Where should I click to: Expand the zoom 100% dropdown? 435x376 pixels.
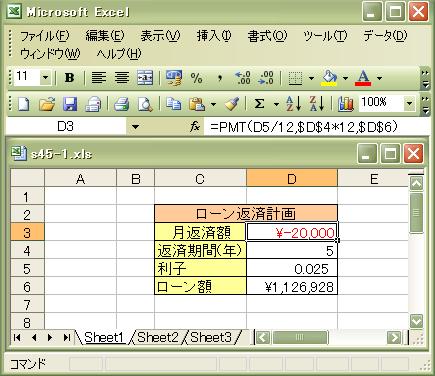[410, 104]
